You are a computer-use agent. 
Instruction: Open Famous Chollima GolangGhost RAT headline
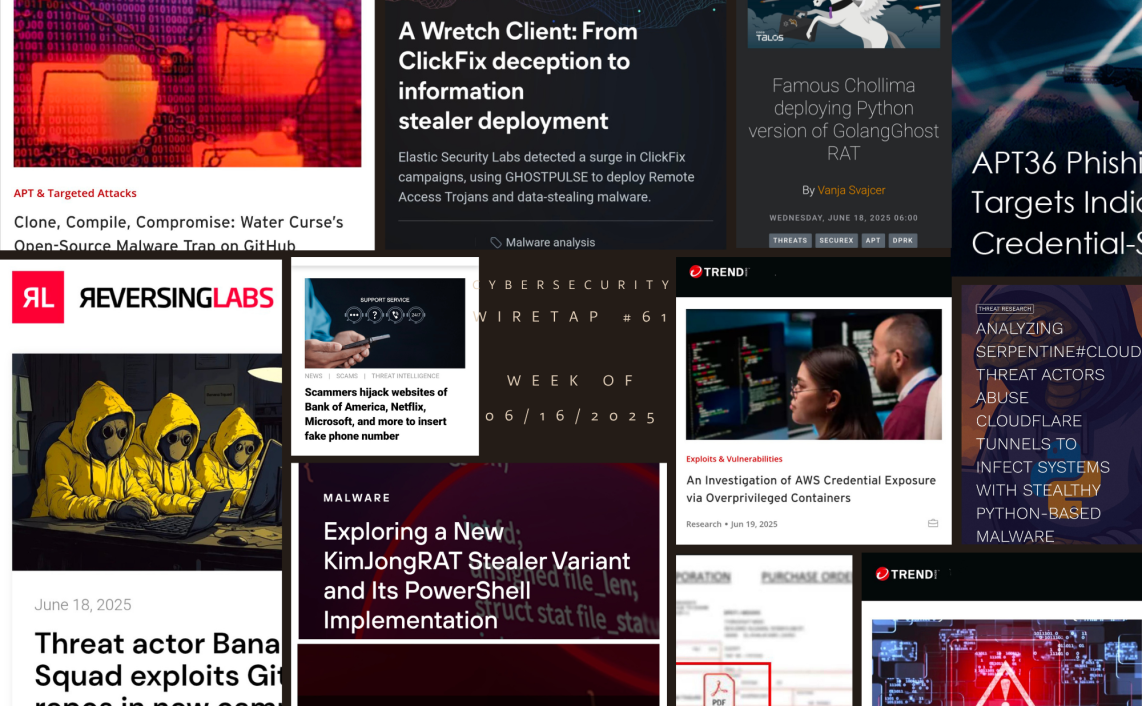(x=843, y=119)
